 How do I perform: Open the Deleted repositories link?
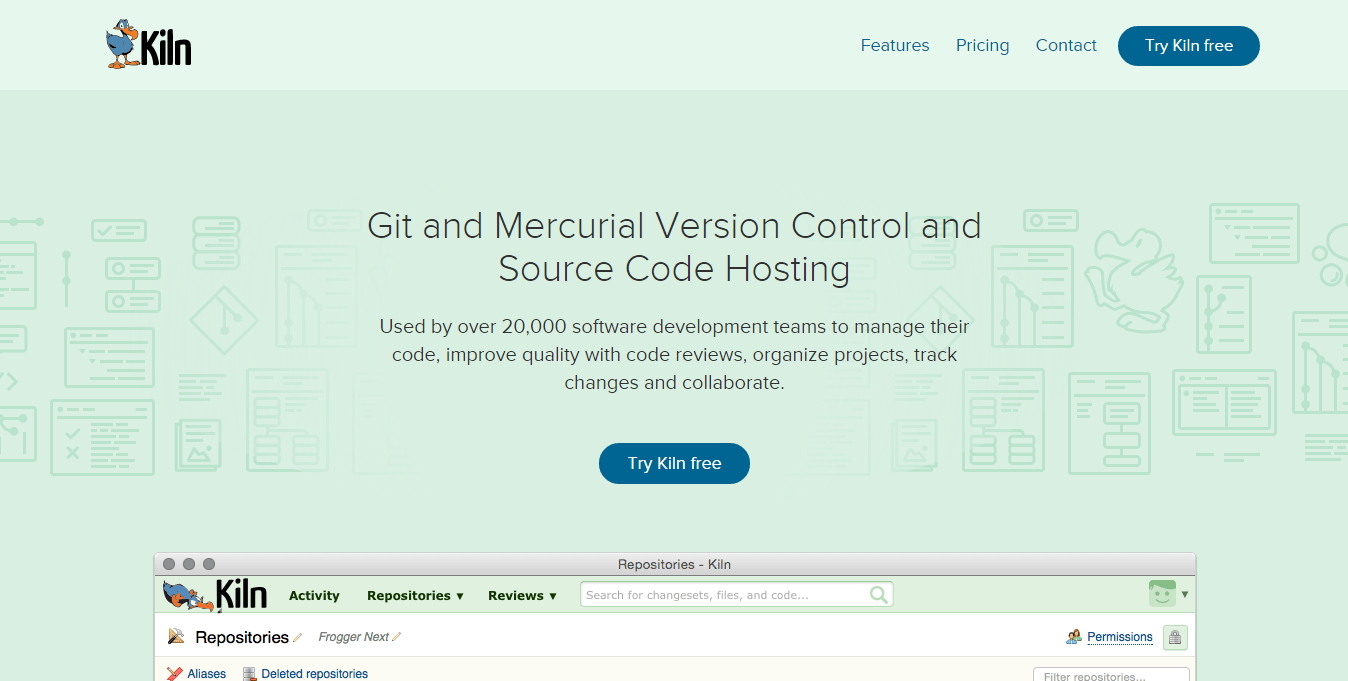[315, 674]
